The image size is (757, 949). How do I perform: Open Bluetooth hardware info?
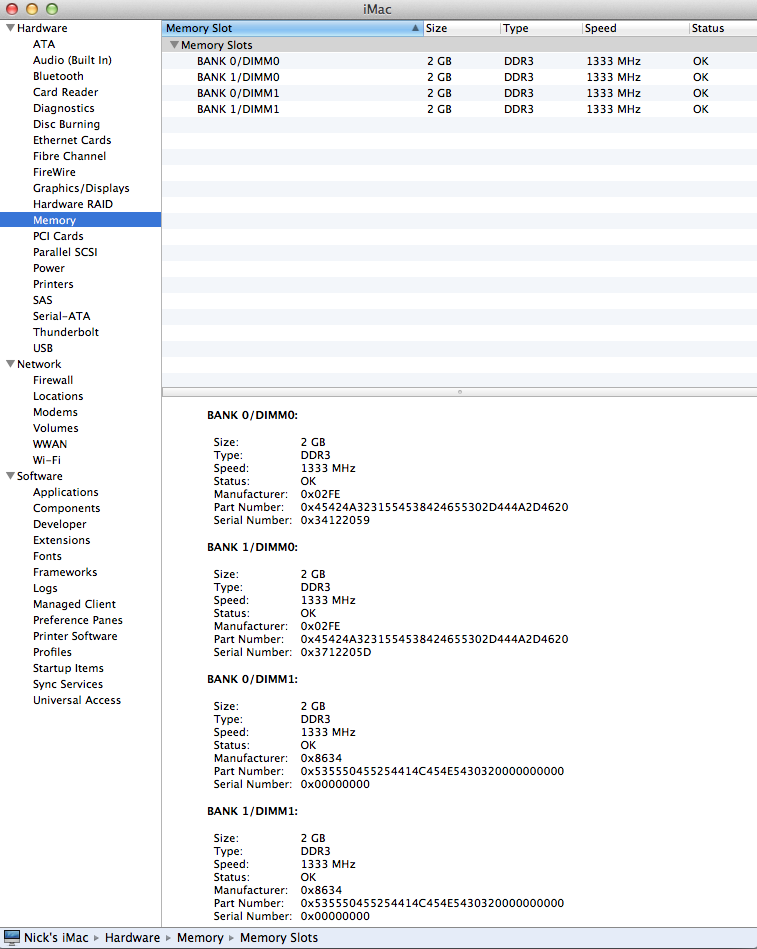(x=58, y=76)
